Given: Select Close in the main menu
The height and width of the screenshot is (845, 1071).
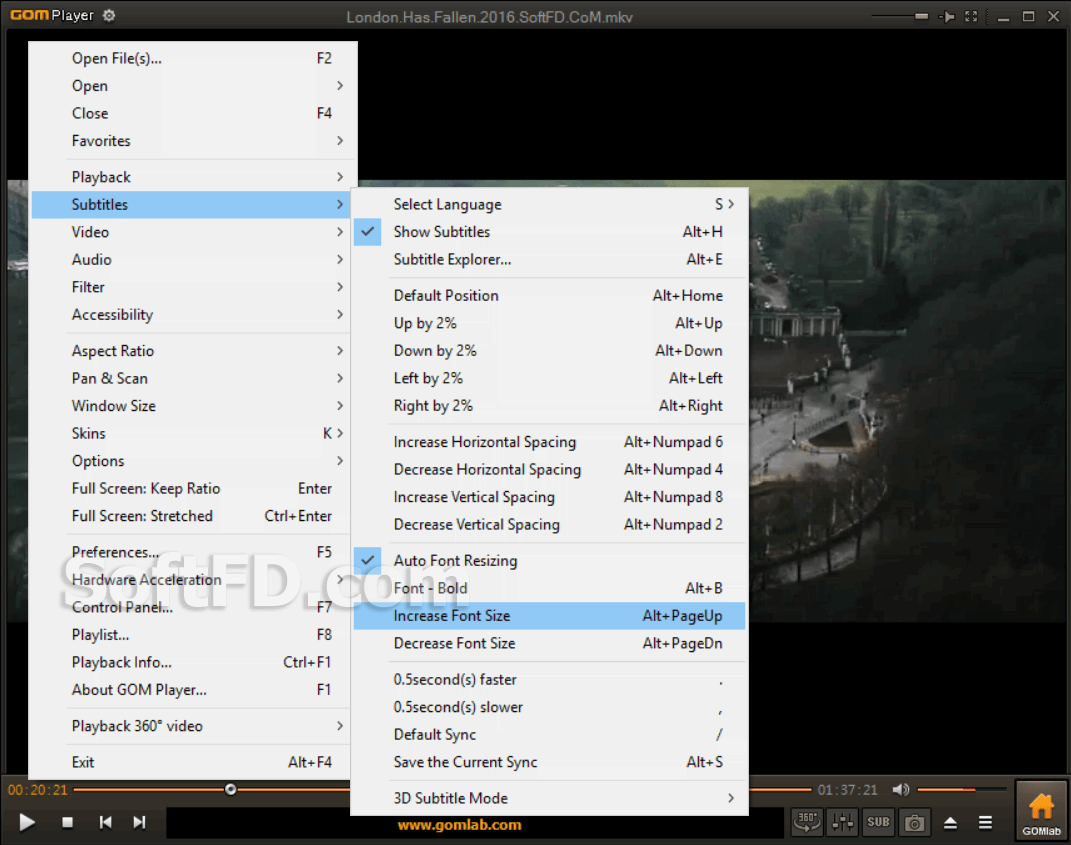Looking at the screenshot, I should (191, 113).
